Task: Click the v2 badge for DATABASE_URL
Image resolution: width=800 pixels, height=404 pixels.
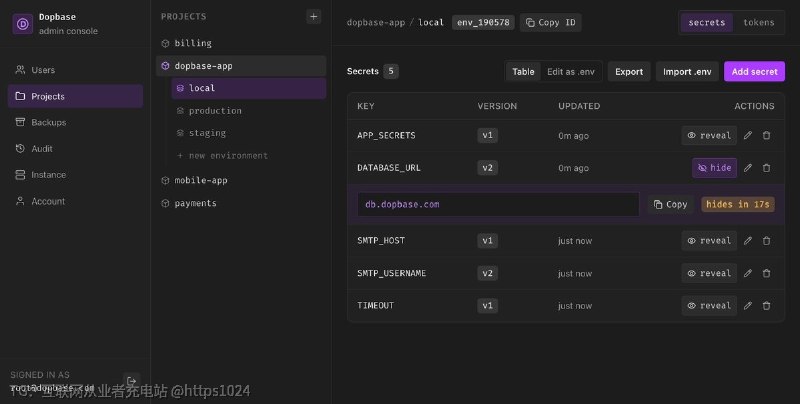Action: click(488, 168)
